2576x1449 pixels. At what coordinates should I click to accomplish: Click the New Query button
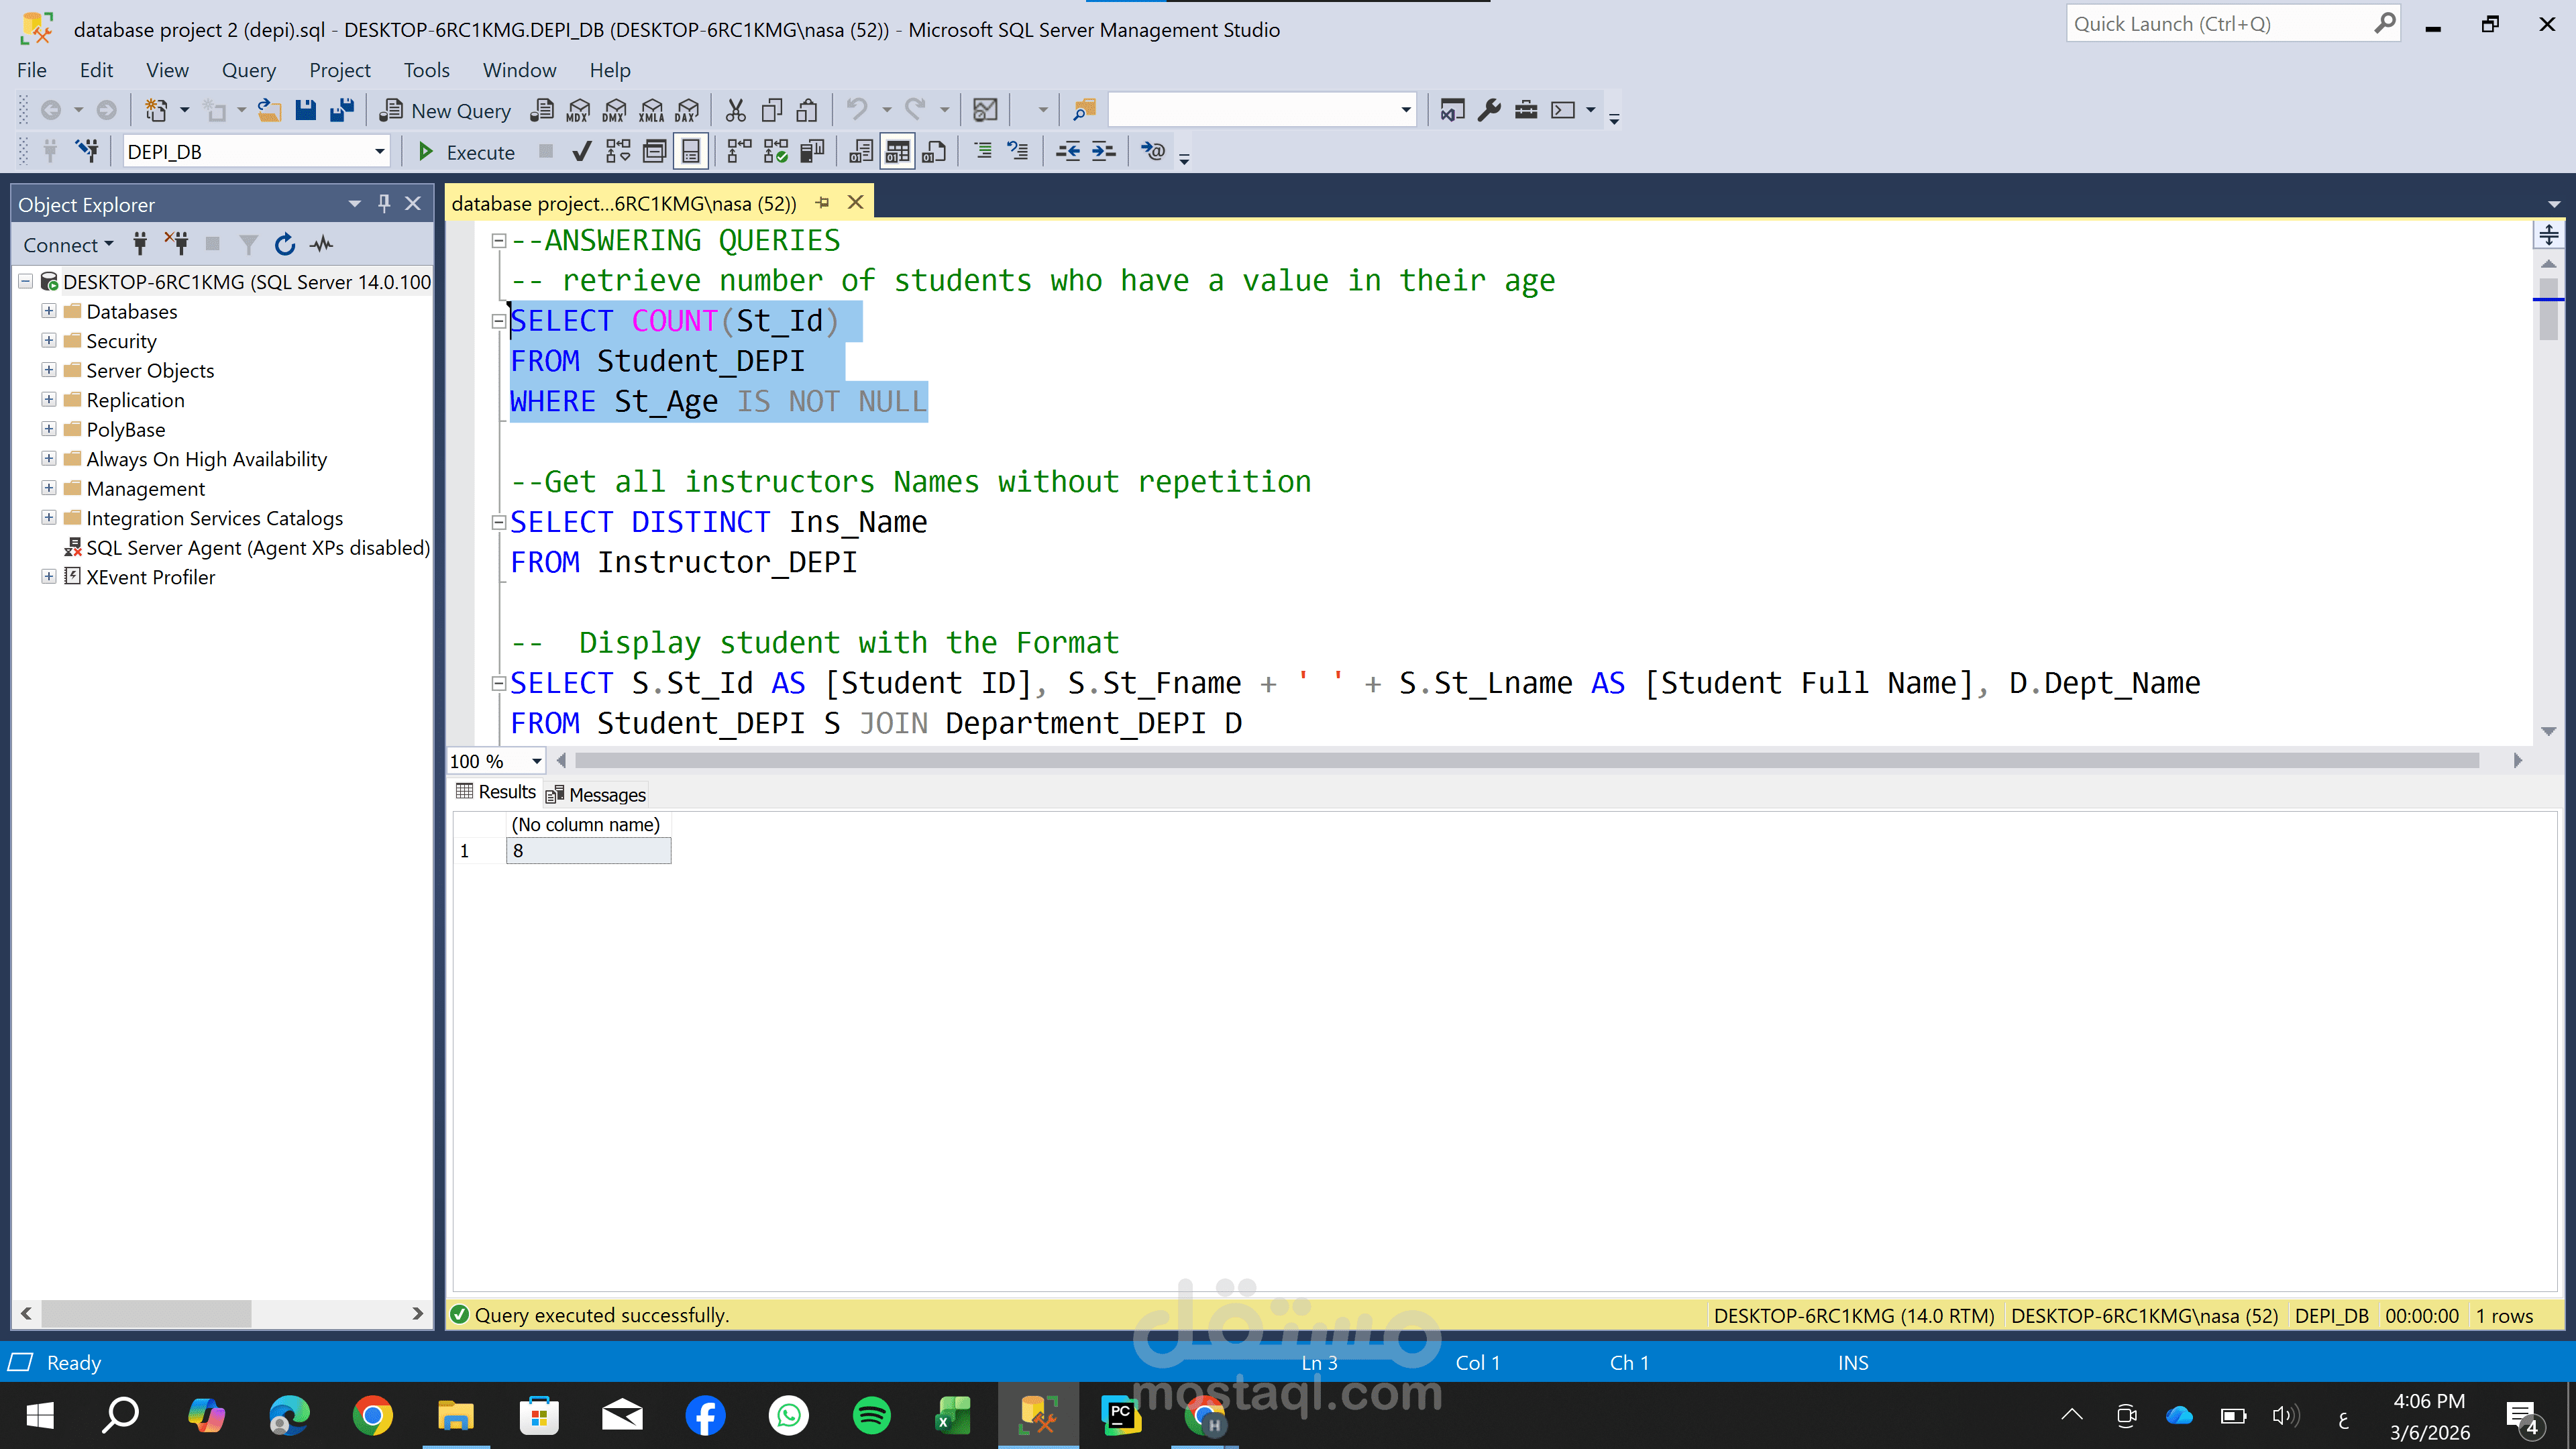(x=446, y=110)
